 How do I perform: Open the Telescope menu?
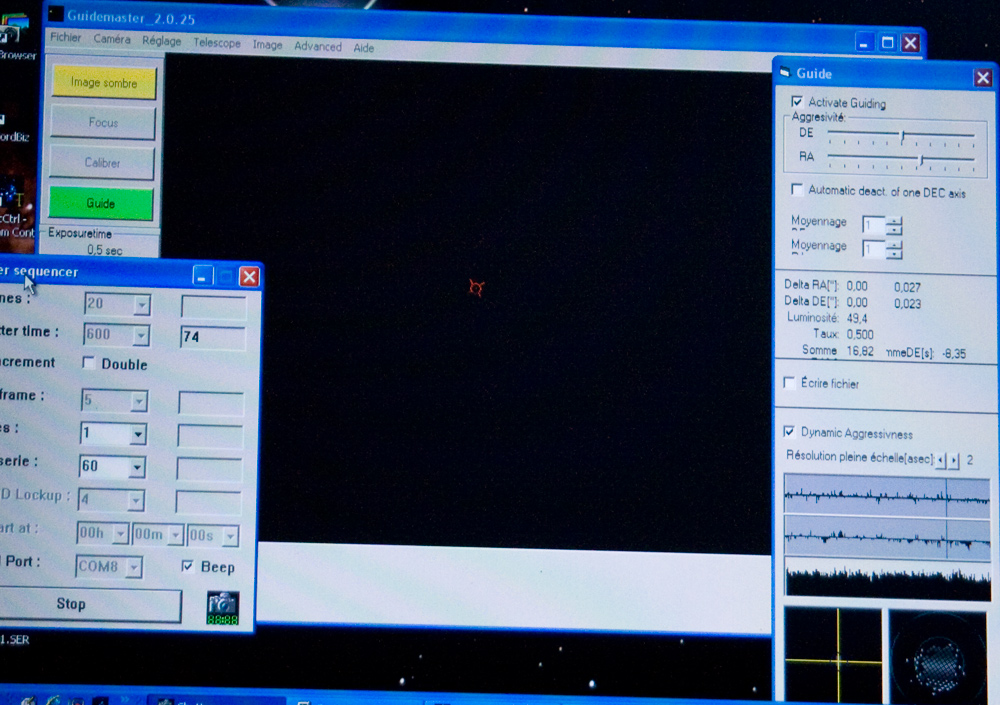217,43
